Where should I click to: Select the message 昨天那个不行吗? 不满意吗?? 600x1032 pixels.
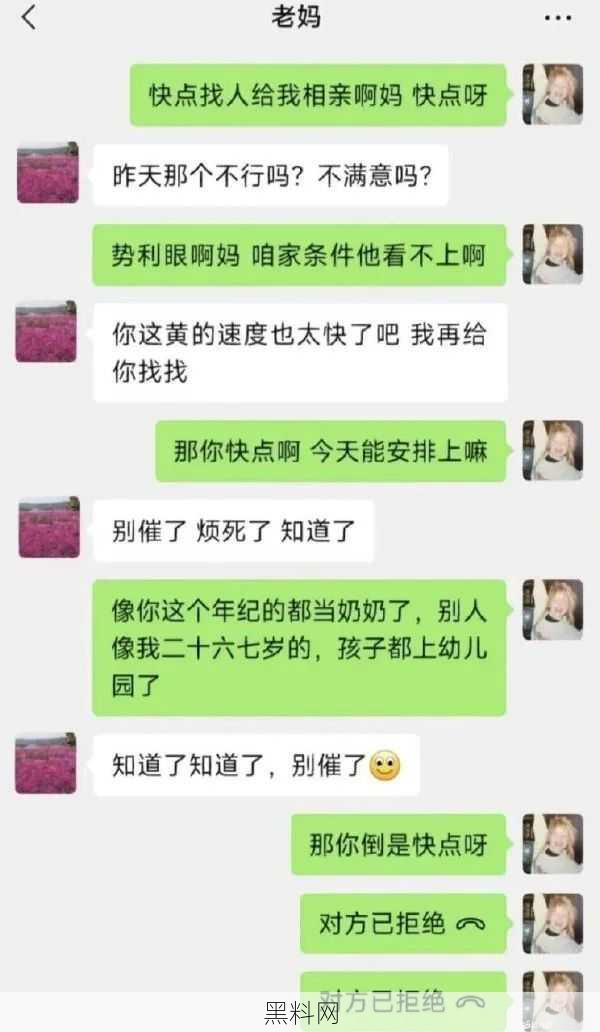(270, 175)
